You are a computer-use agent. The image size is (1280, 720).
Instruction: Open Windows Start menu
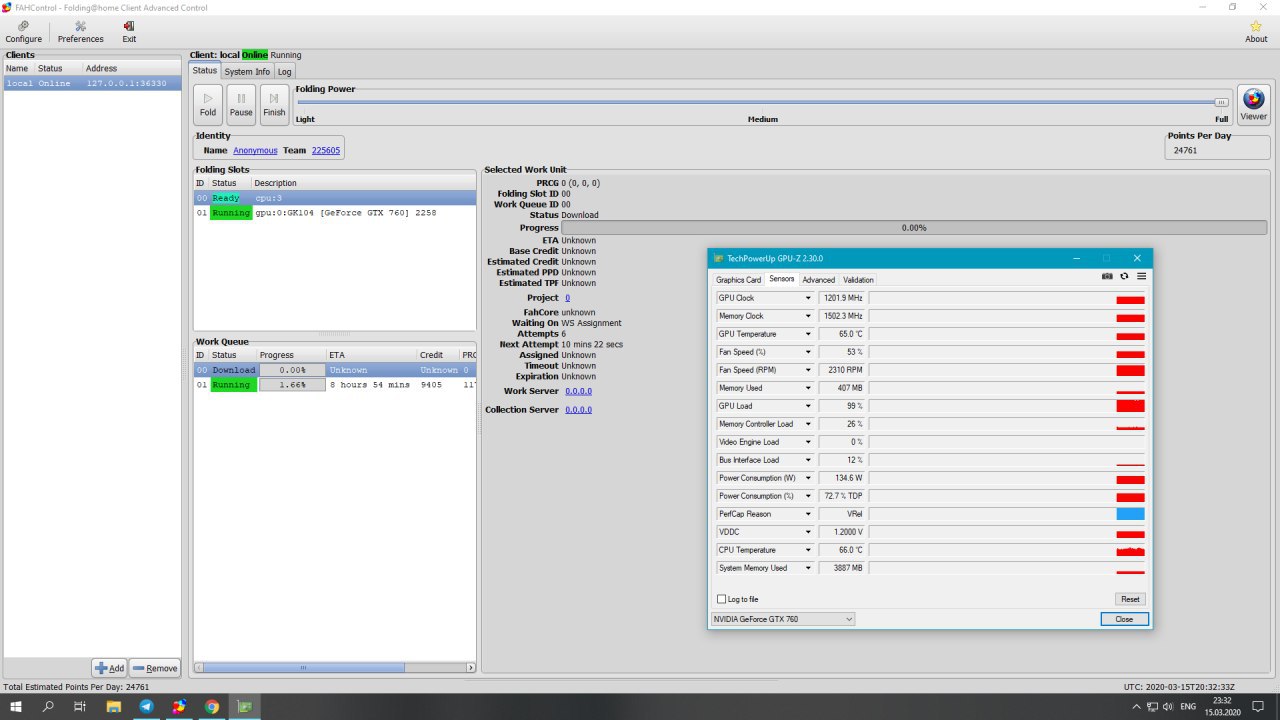coord(16,706)
